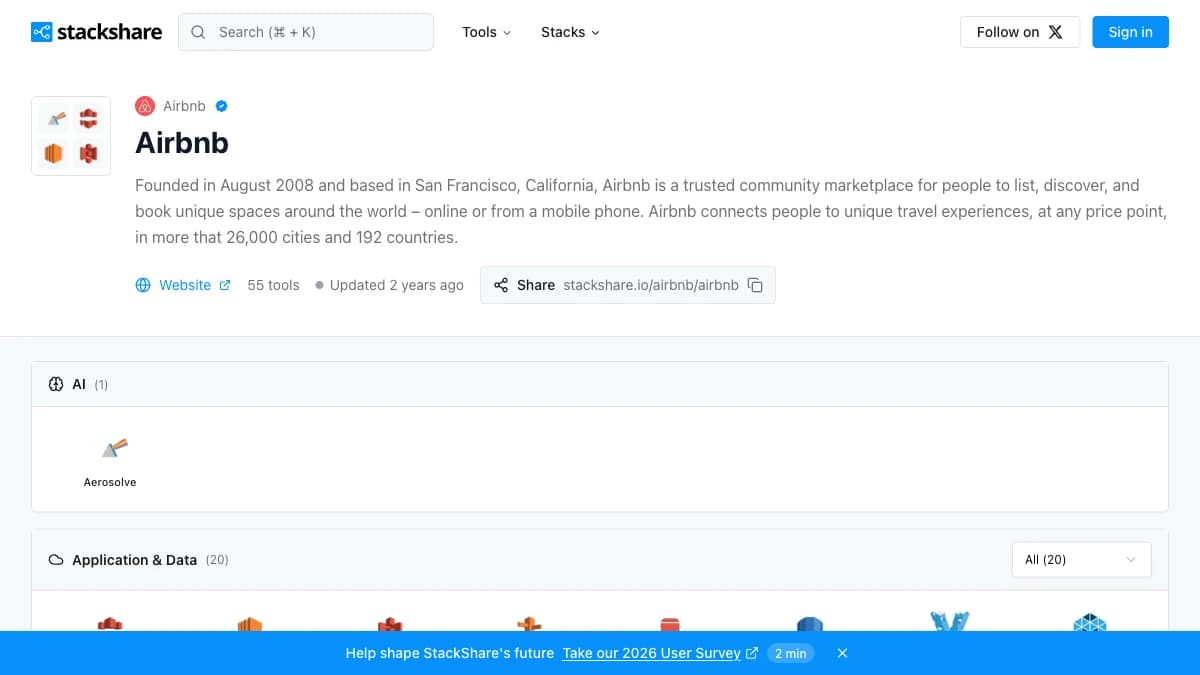1200x675 pixels.
Task: Click the Follow on X button
Action: point(1020,32)
